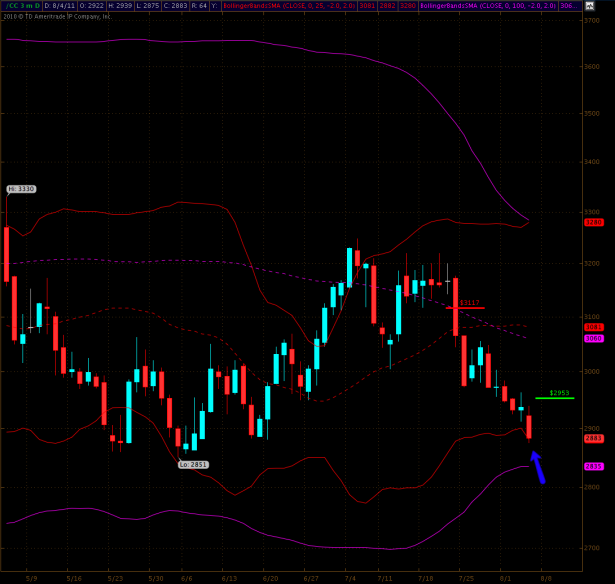Select the magenta BollingerBandsSMA study label
615x584 pixels.
point(474,5)
